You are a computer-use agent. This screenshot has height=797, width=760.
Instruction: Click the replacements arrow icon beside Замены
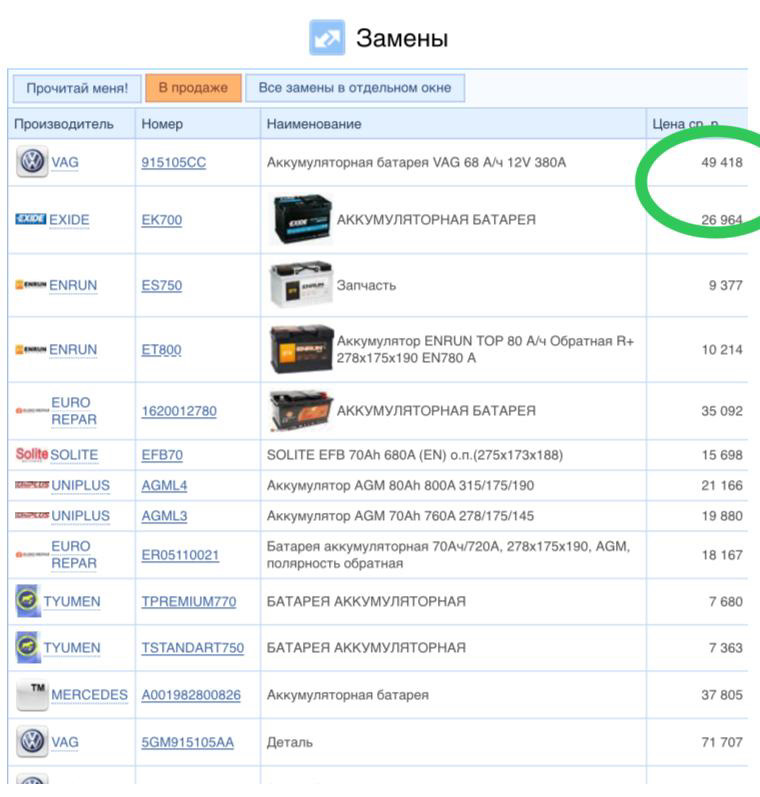point(327,38)
